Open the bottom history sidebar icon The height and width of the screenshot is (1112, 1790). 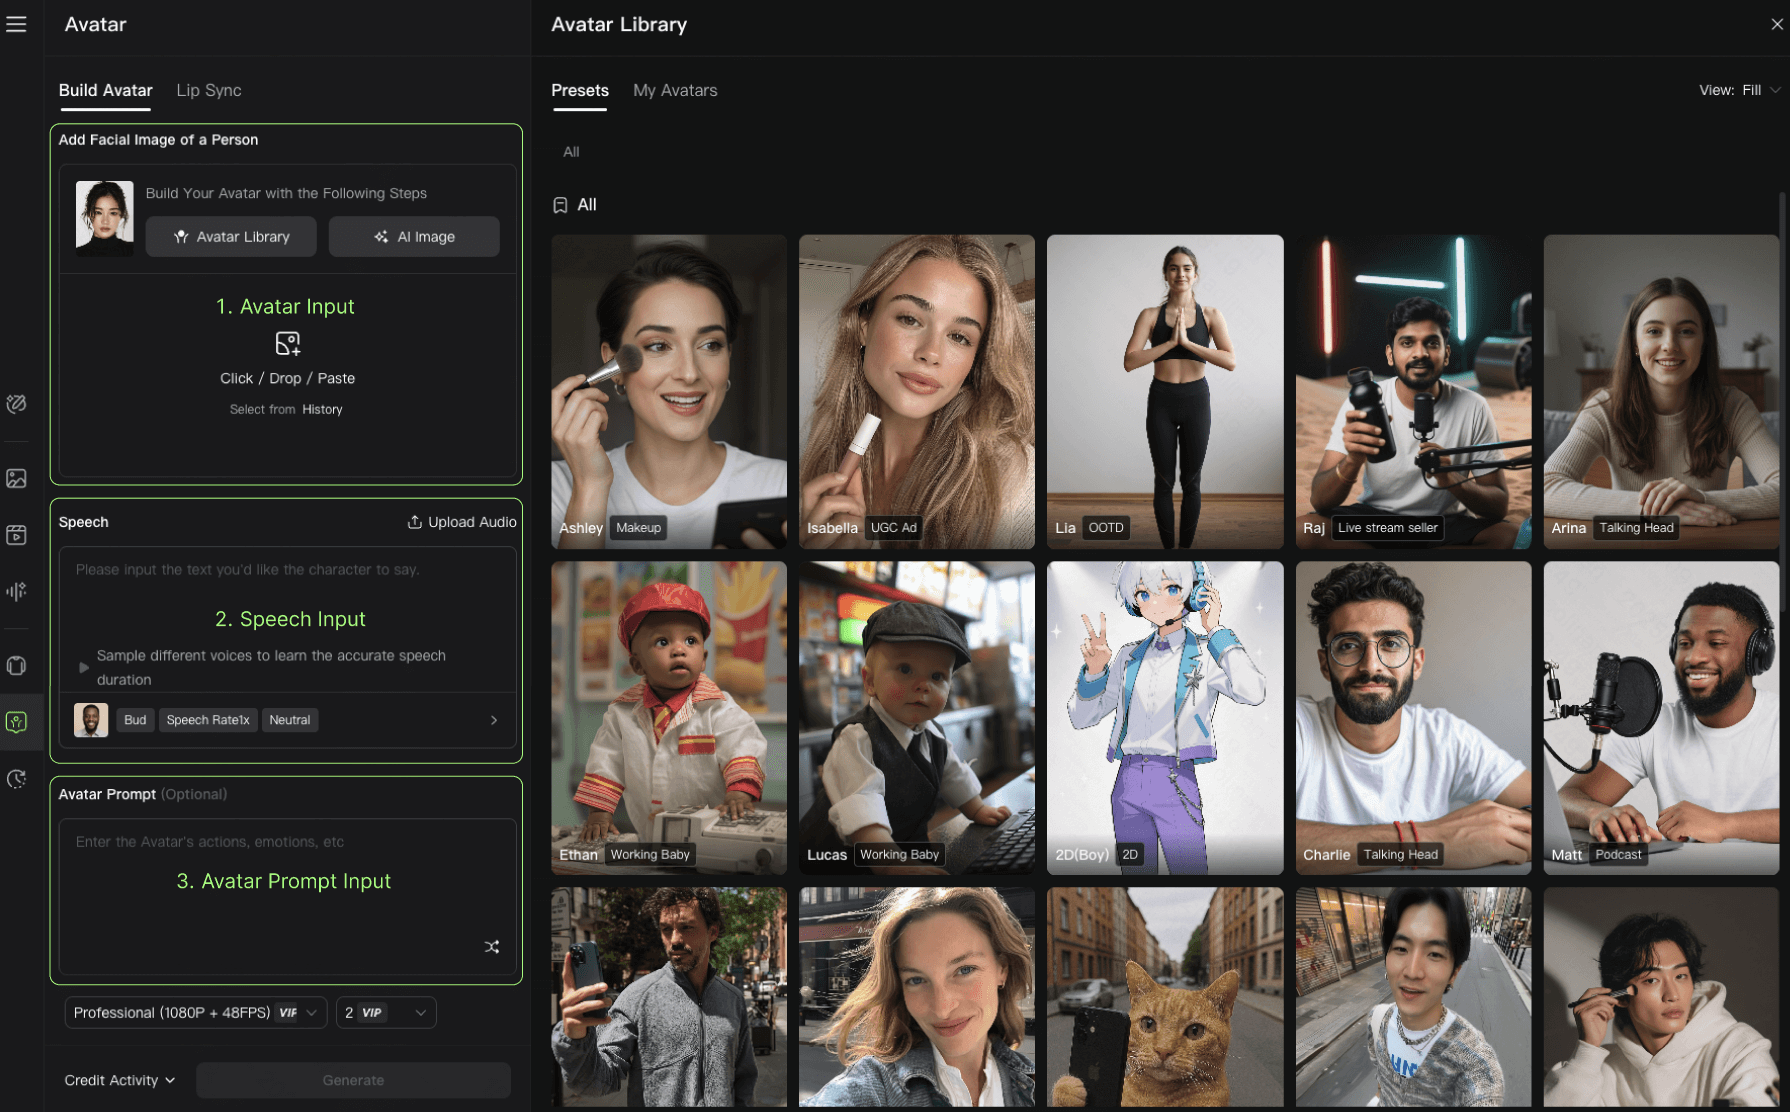[x=17, y=779]
